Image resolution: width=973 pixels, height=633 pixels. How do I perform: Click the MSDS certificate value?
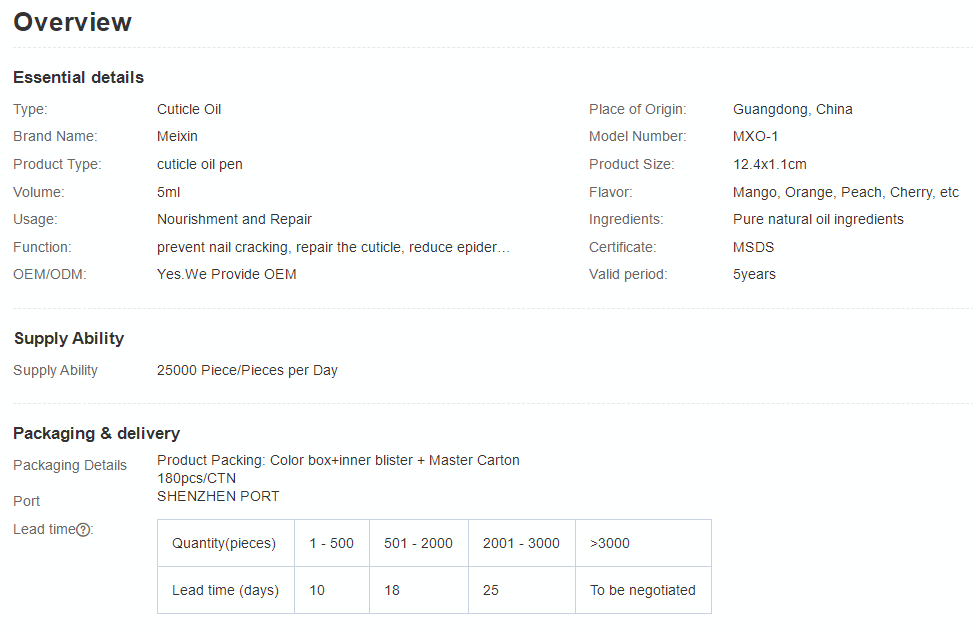tap(753, 247)
